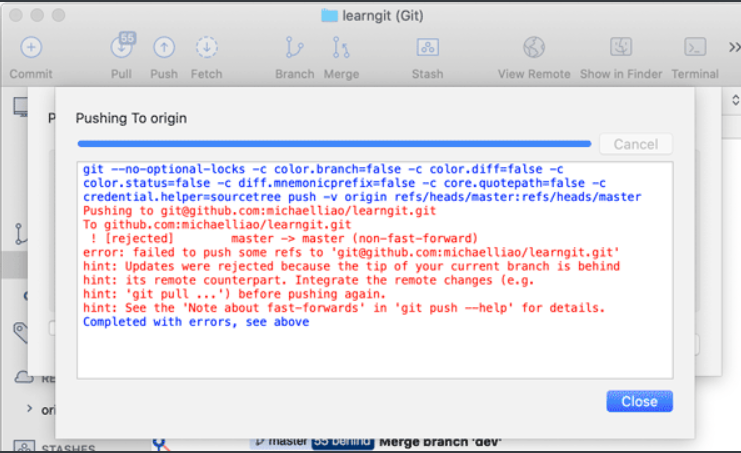The width and height of the screenshot is (741, 453).
Task: Click 'Completed with errors, see above' line
Action: (196, 322)
